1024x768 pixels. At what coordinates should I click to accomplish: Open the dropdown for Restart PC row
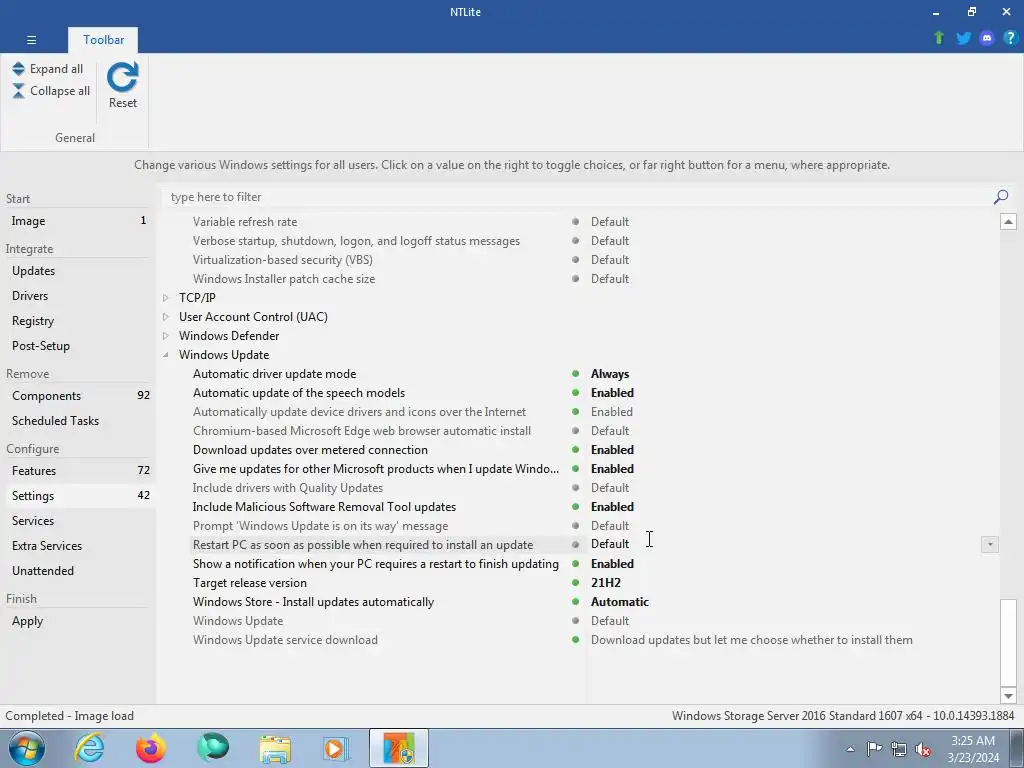pos(989,545)
